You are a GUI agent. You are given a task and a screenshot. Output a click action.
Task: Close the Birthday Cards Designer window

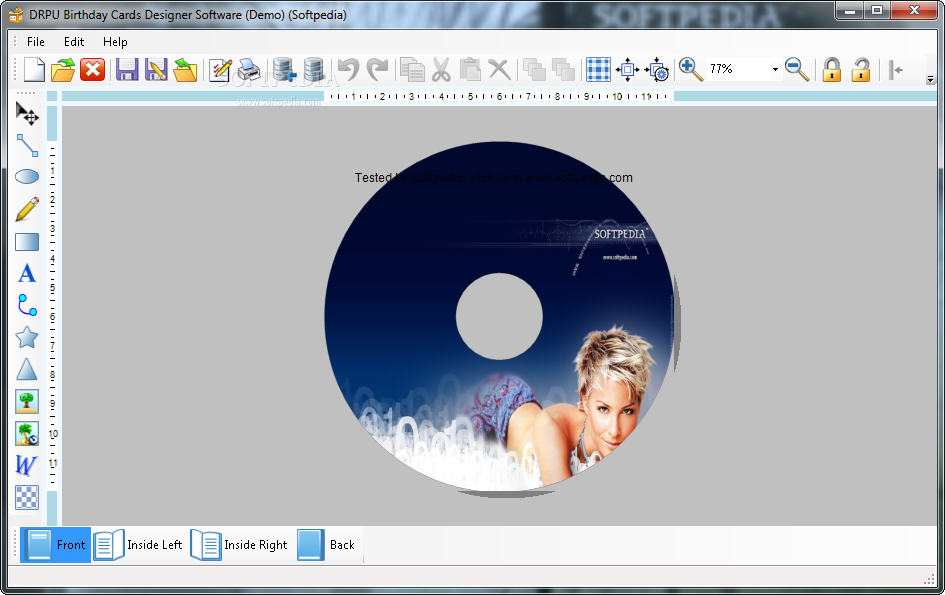914,10
